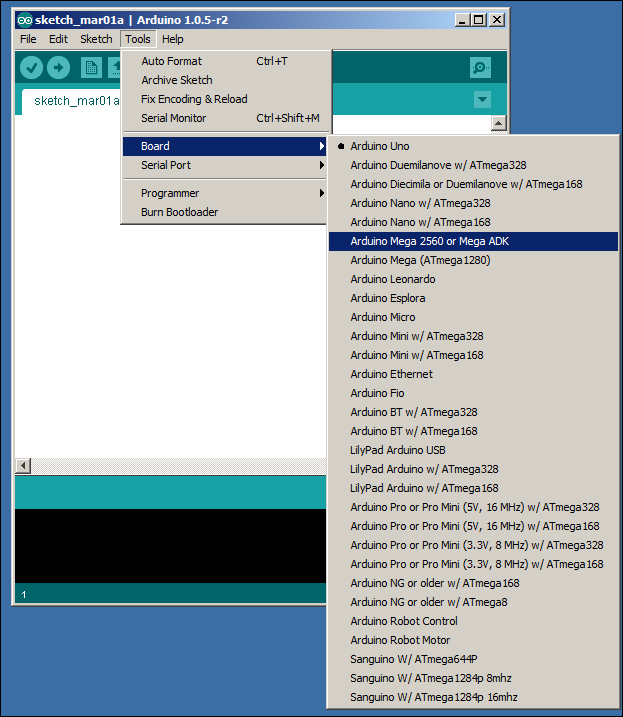Open the Help menu
623x717 pixels.
172,39
